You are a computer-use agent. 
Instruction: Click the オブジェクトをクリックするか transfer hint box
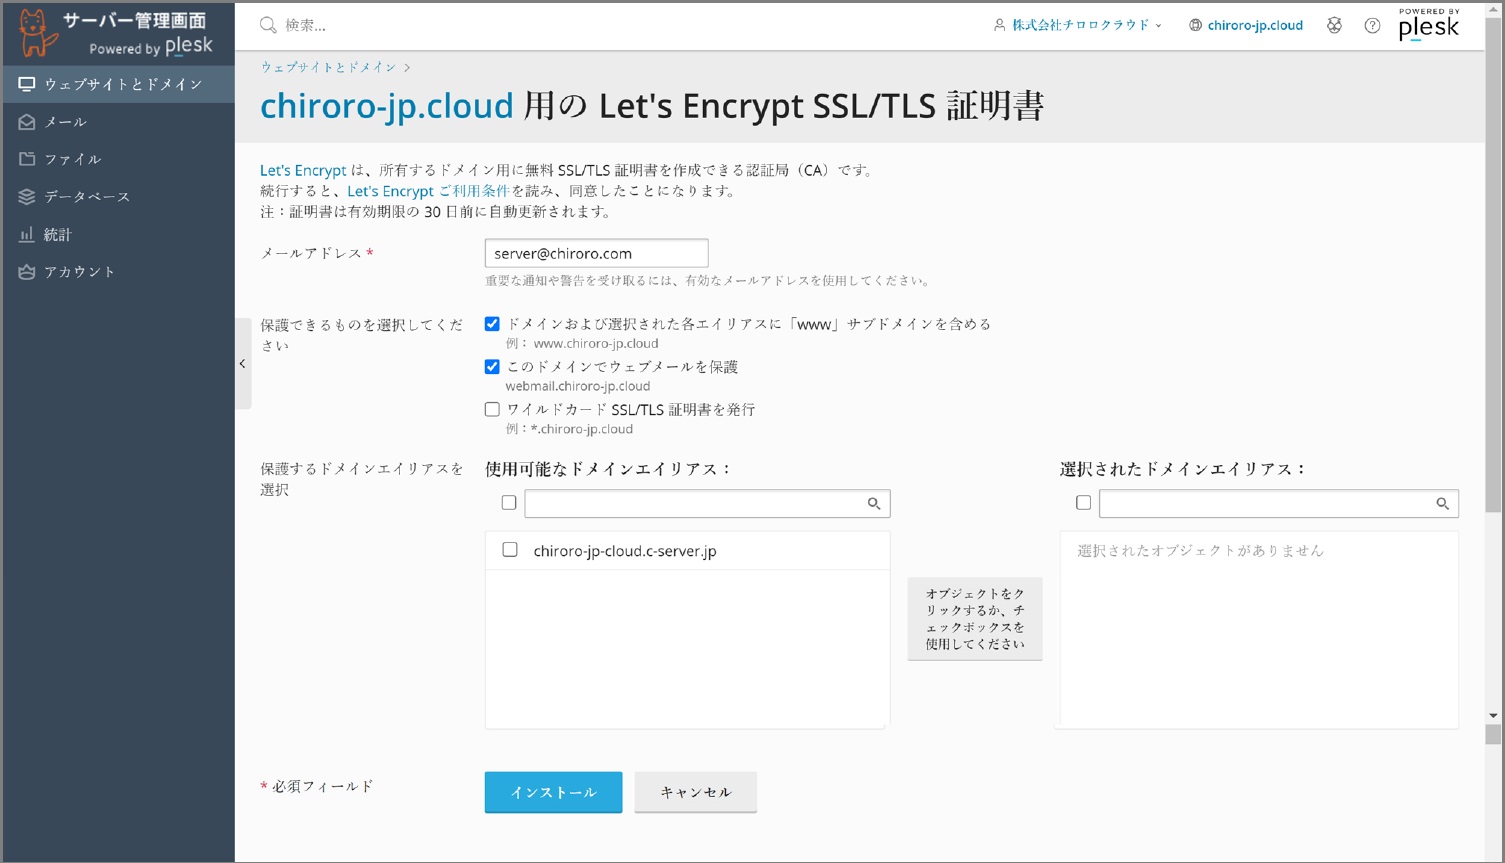coord(975,619)
